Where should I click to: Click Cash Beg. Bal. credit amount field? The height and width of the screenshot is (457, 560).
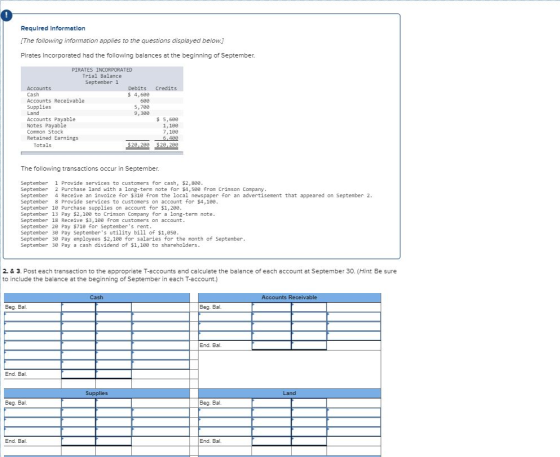coord(114,307)
